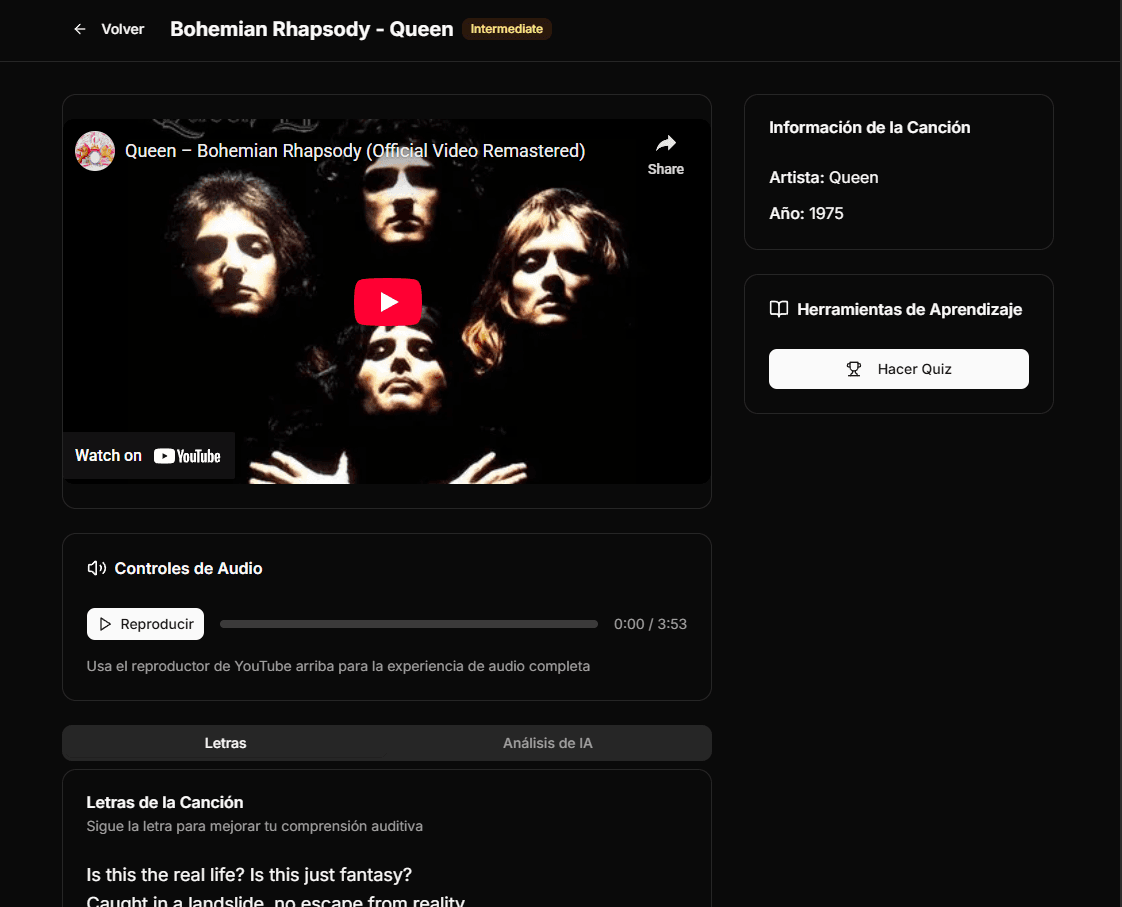Open Queen channel avatar in video
1122x907 pixels.
(x=95, y=151)
